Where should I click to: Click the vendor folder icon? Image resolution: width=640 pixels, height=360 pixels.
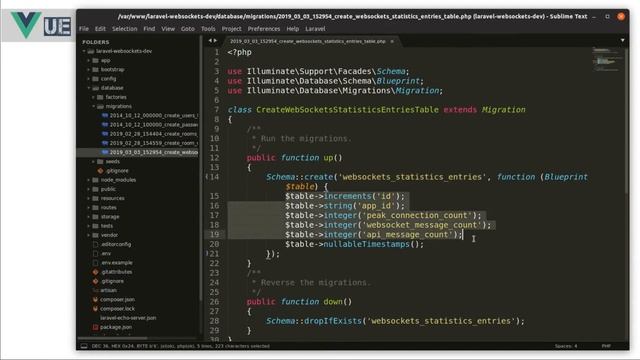coord(96,235)
